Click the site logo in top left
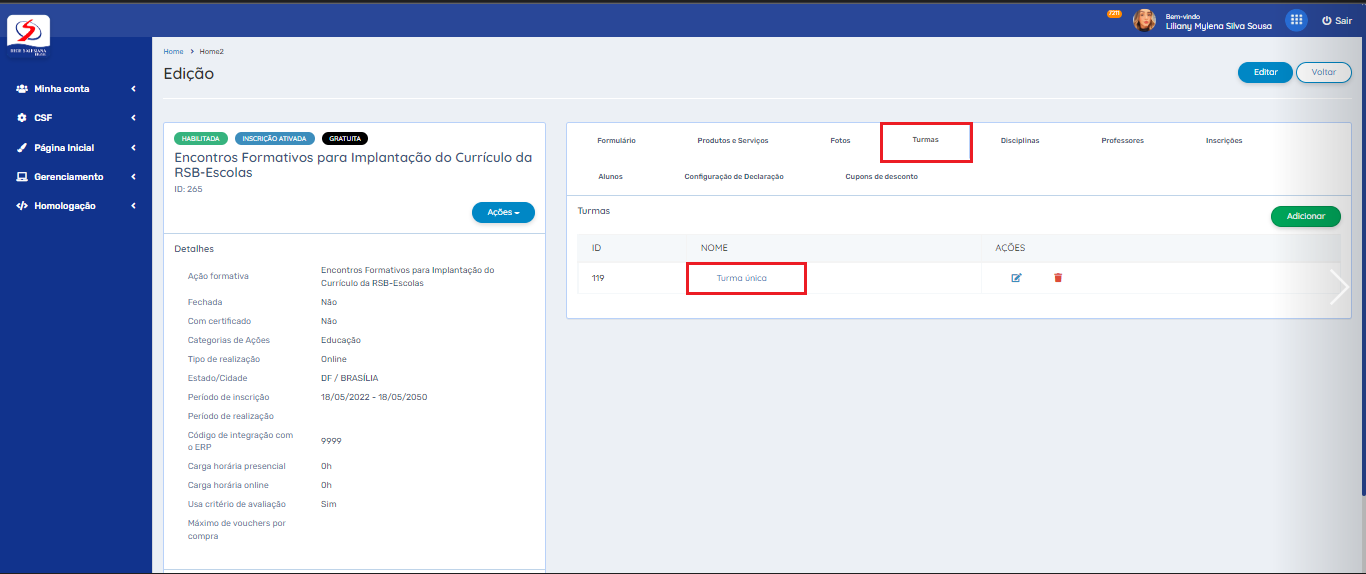1366x574 pixels. pos(28,35)
